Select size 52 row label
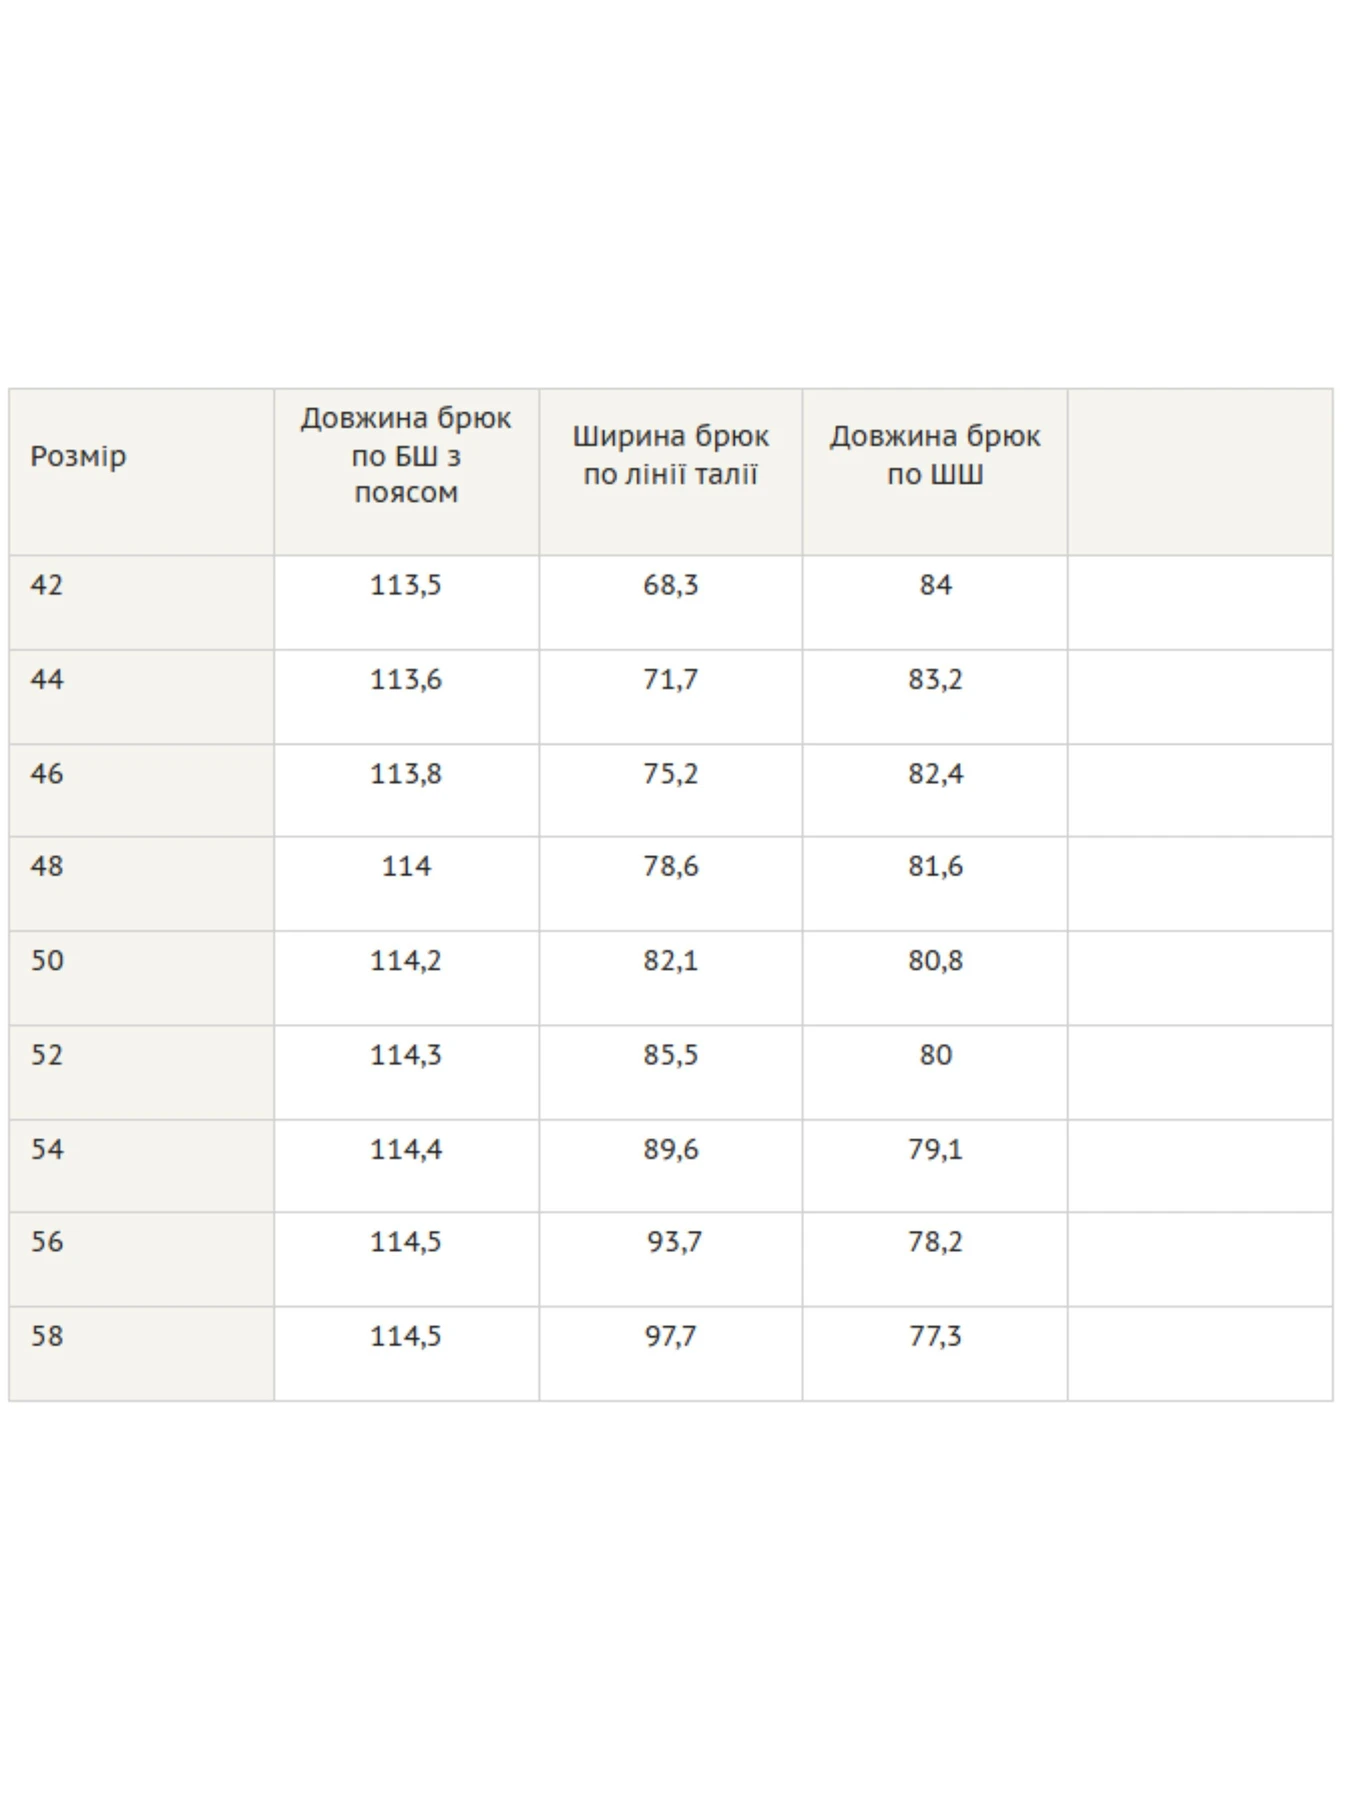This screenshot has width=1350, height=1800. tap(47, 1055)
